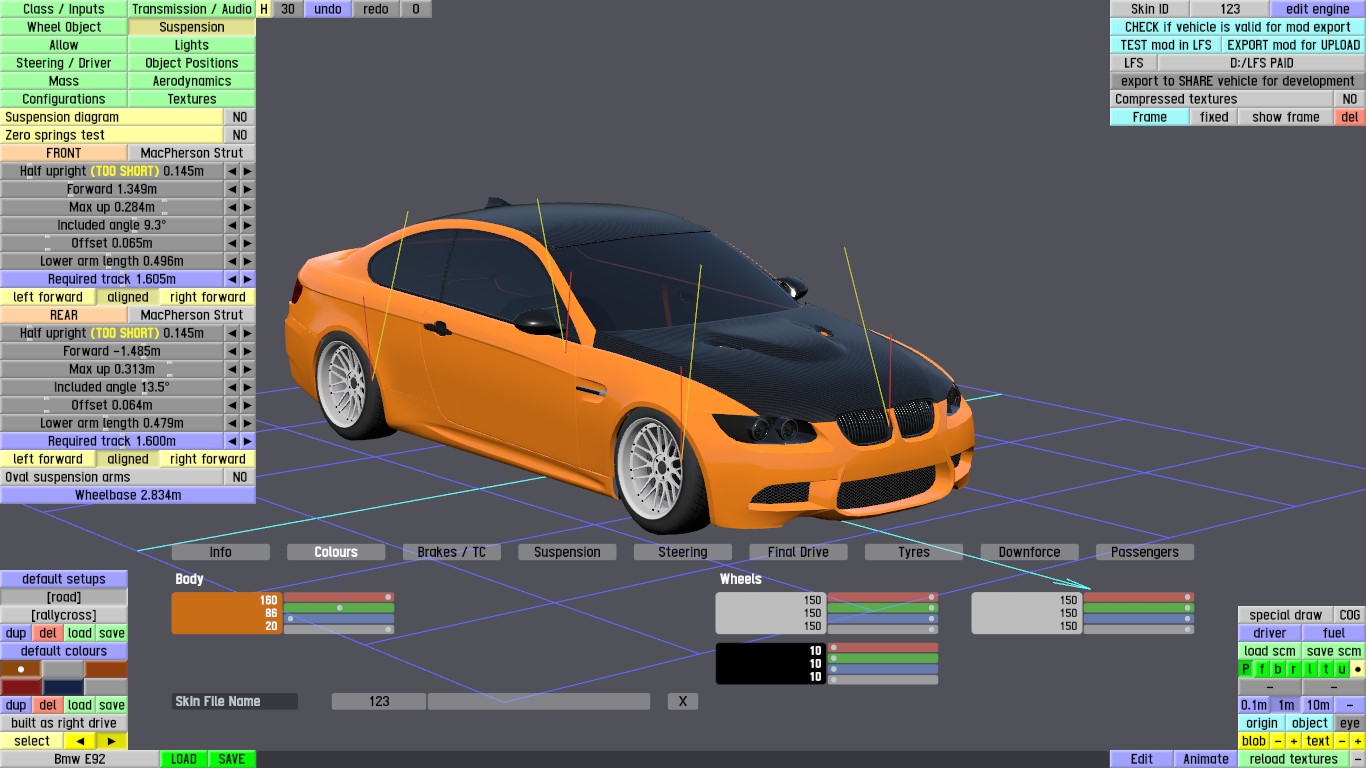
Task: Click the plus button next to text
Action: pyautogui.click(x=1358, y=741)
